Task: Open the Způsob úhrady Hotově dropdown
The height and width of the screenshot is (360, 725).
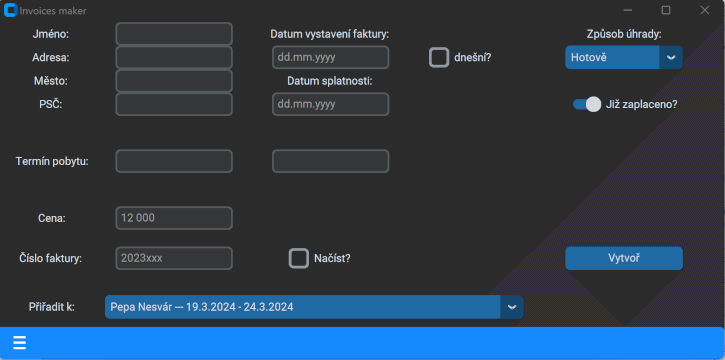Action: [624, 57]
